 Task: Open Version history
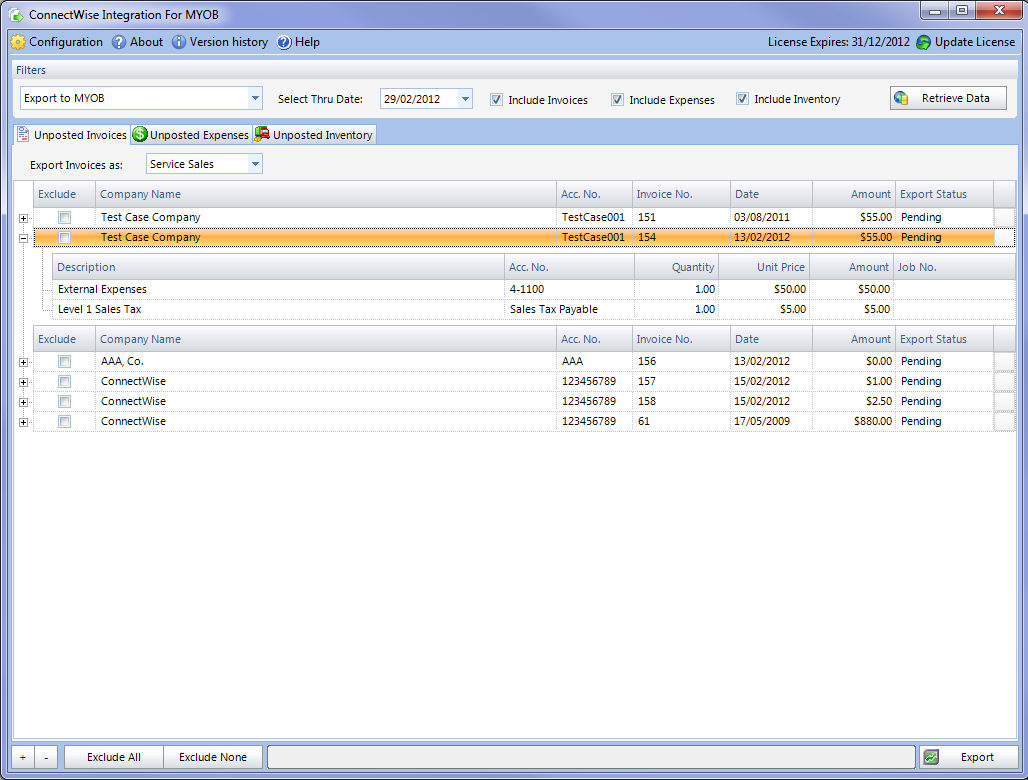(x=220, y=42)
